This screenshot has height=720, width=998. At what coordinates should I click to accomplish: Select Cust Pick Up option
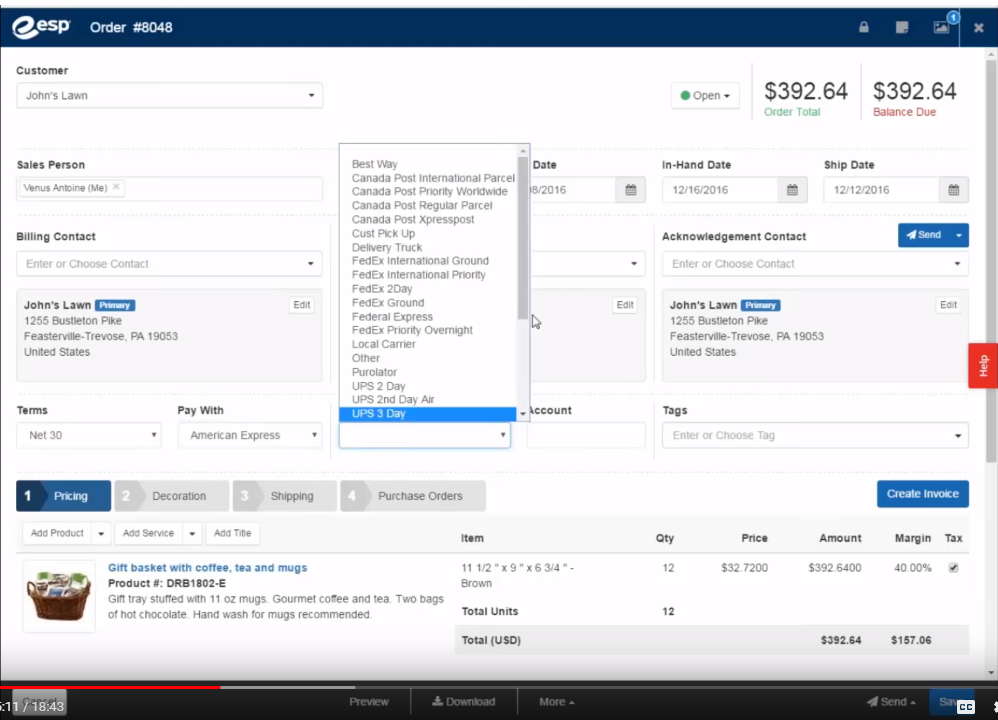(x=383, y=234)
